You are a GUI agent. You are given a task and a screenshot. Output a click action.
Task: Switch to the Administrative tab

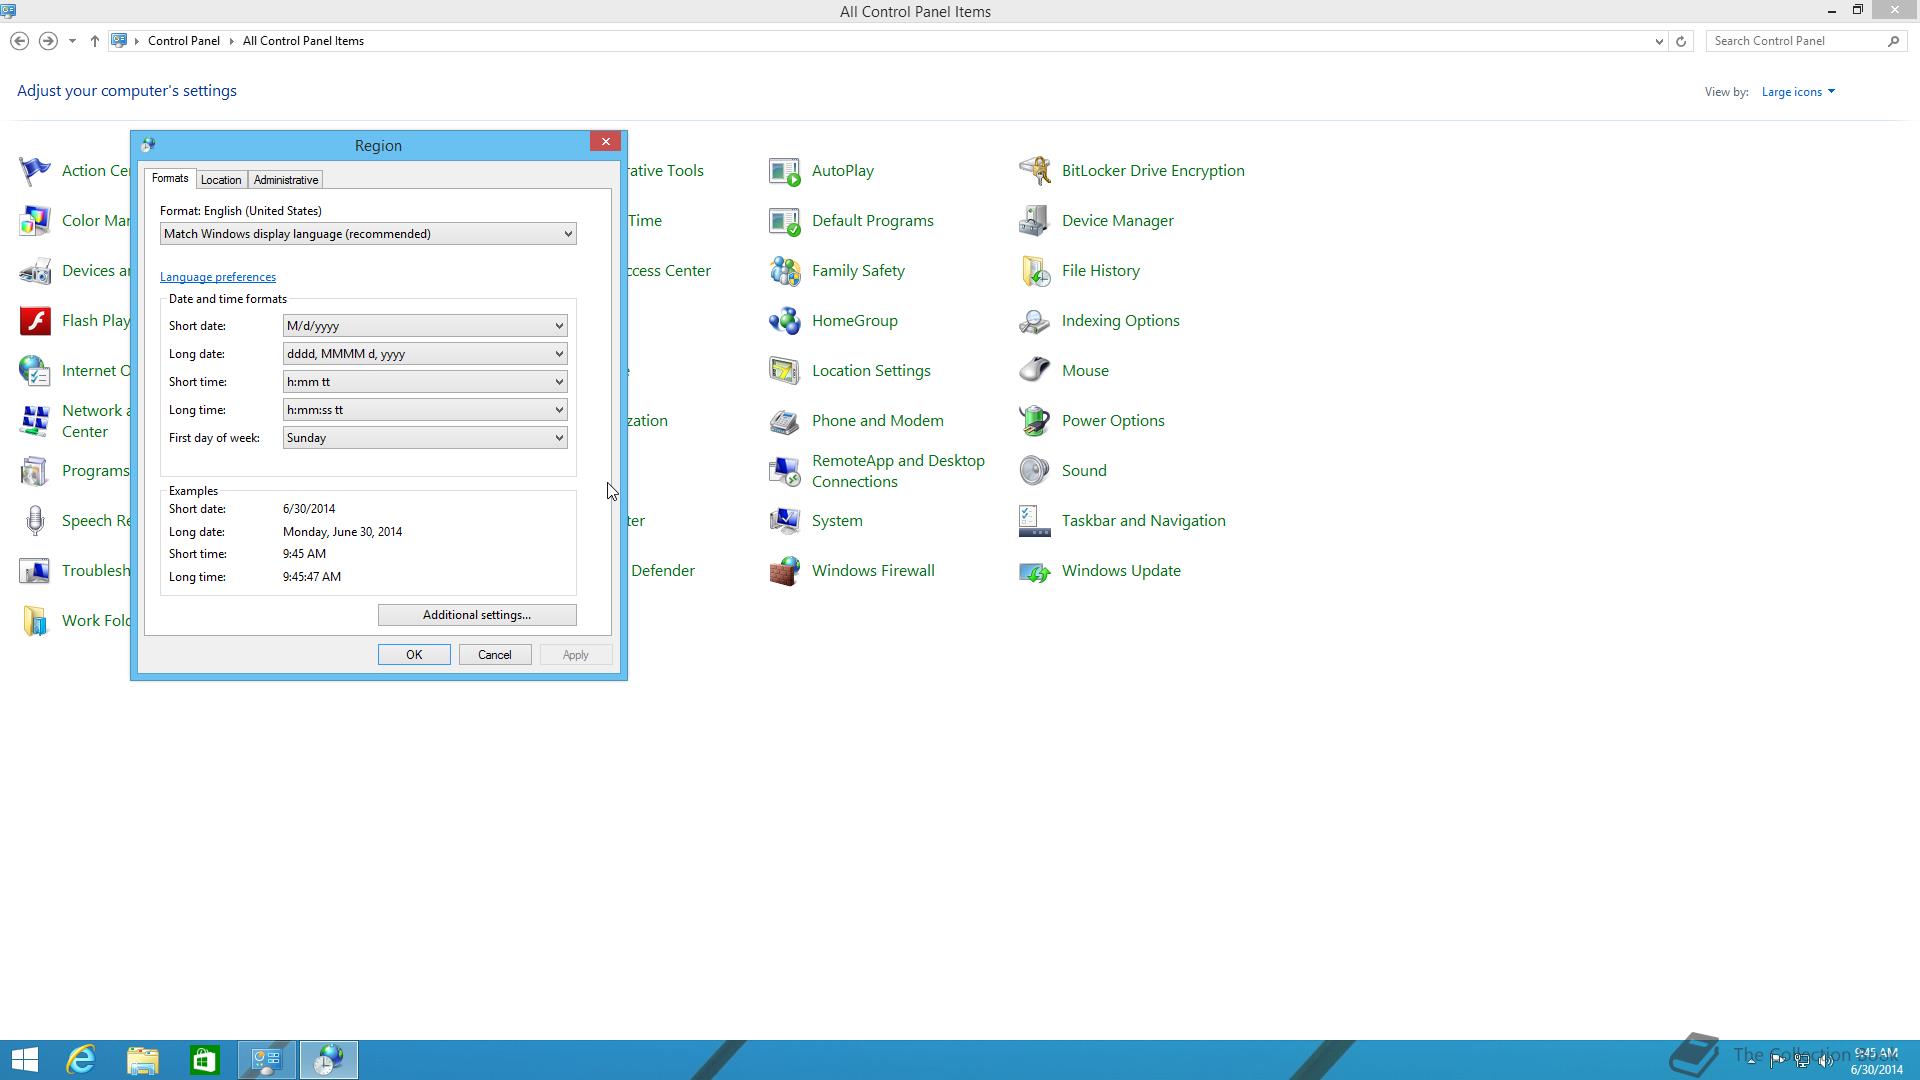(x=286, y=180)
